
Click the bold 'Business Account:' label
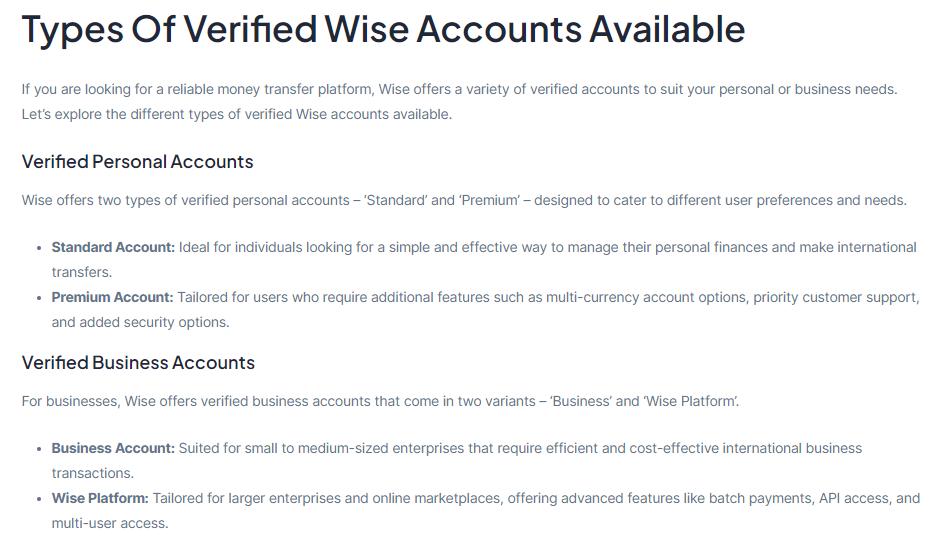point(113,448)
